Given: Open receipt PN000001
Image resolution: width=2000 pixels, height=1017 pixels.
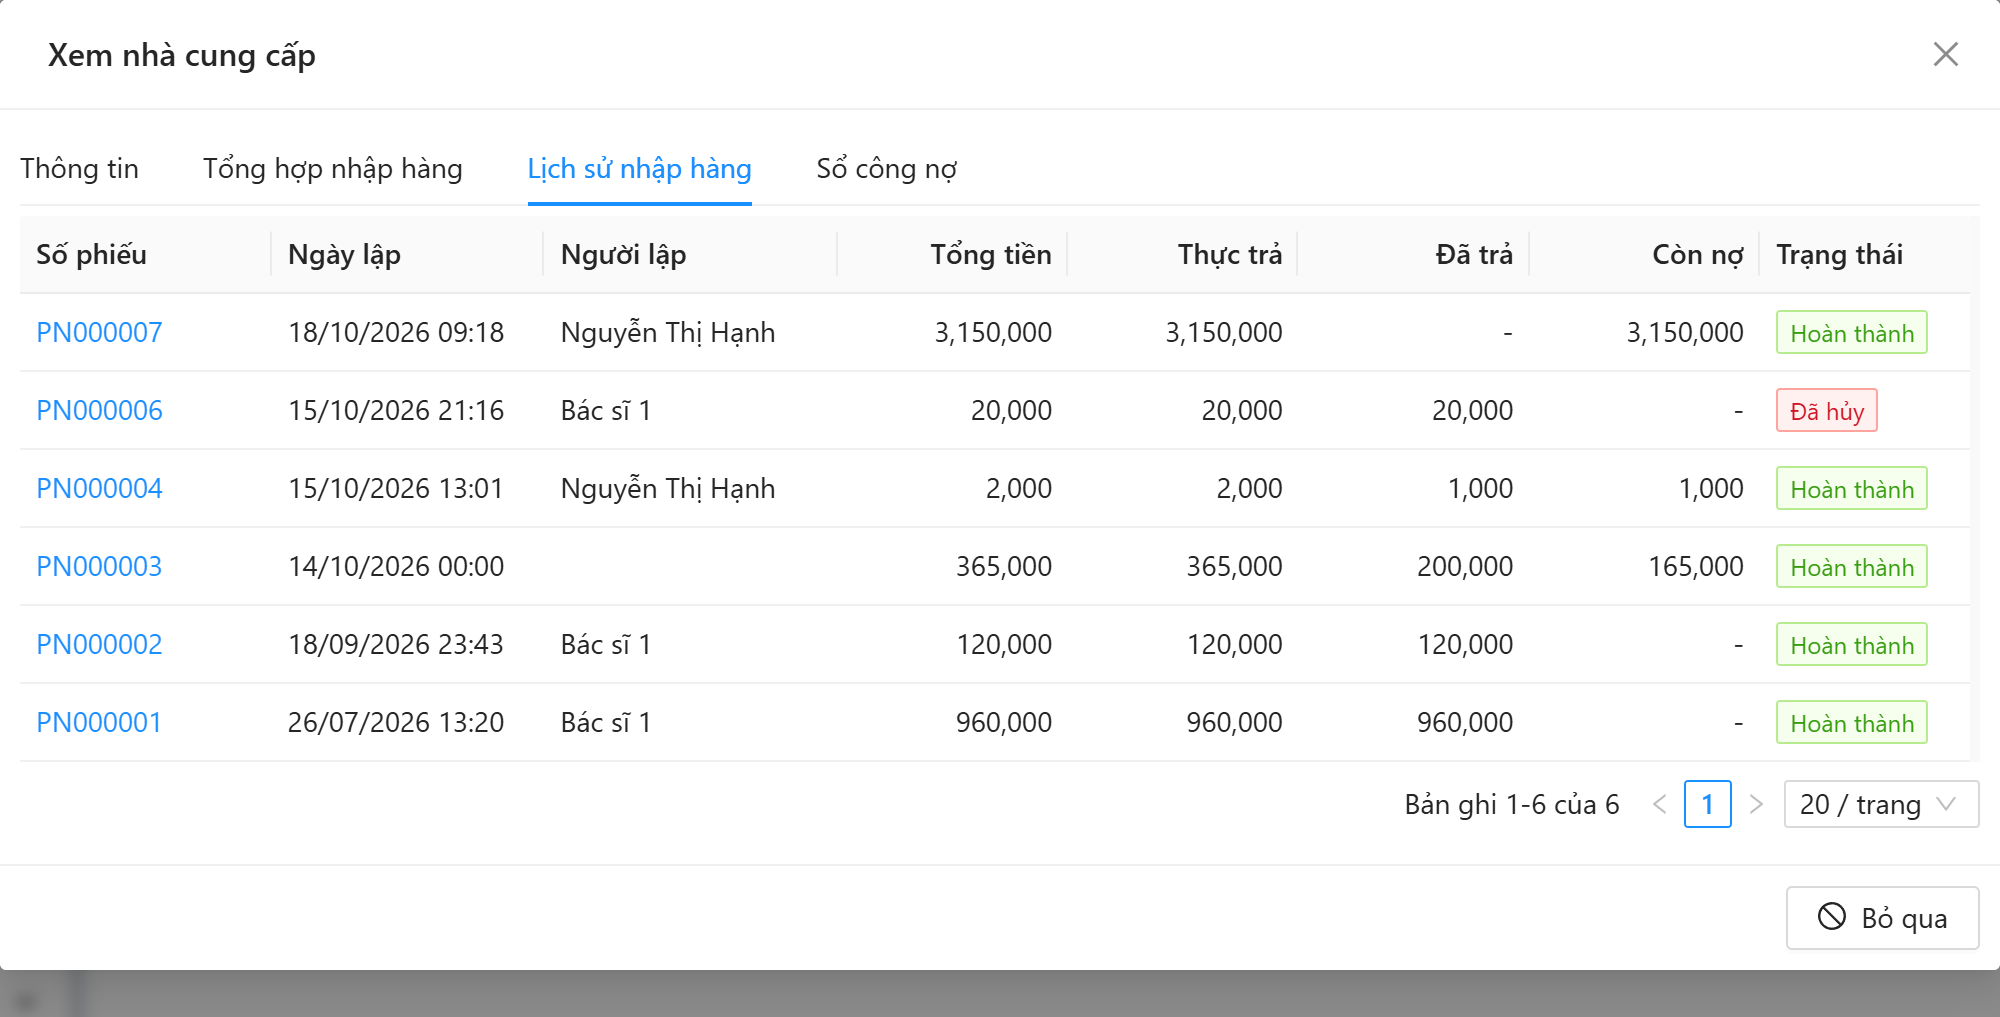Looking at the screenshot, I should tap(99, 722).
